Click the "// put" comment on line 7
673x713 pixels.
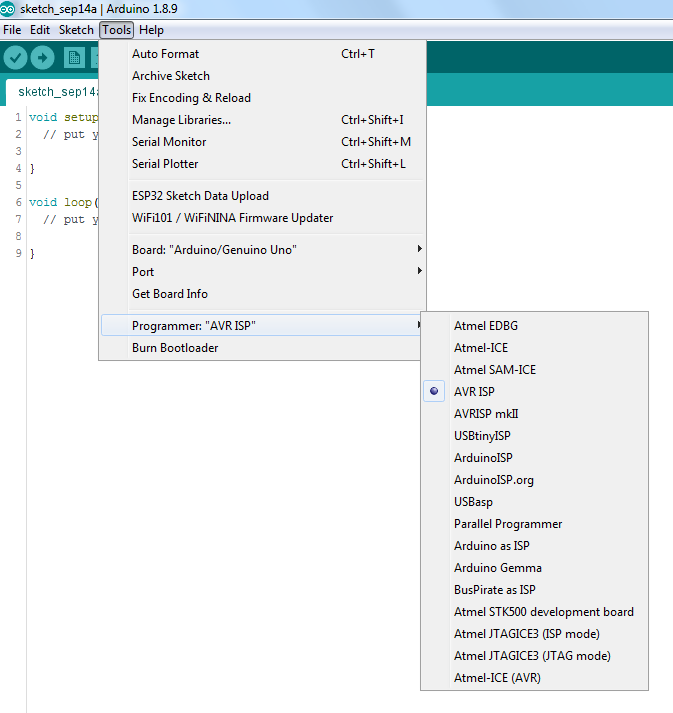point(64,220)
